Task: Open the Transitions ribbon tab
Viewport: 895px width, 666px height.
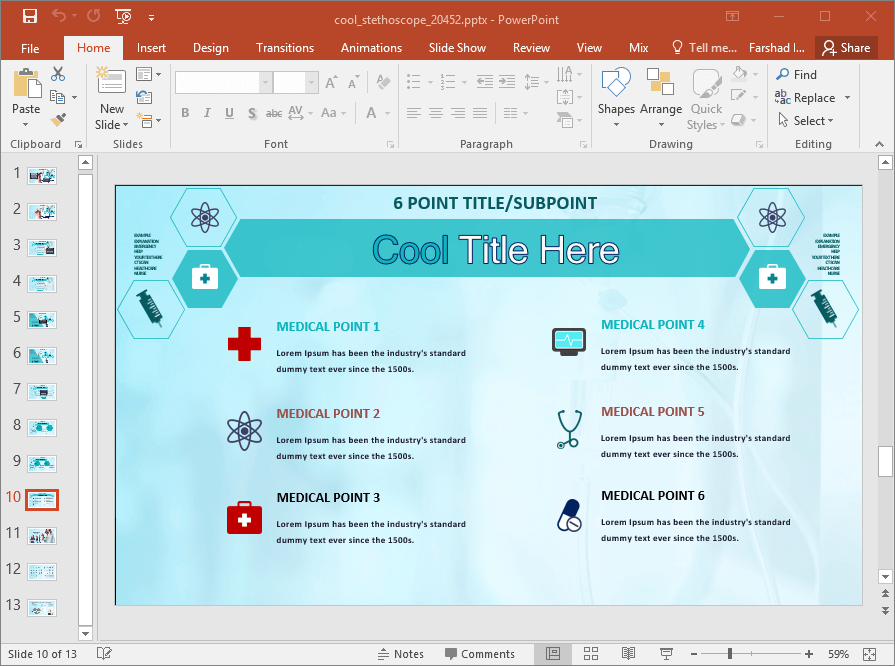Action: click(284, 48)
